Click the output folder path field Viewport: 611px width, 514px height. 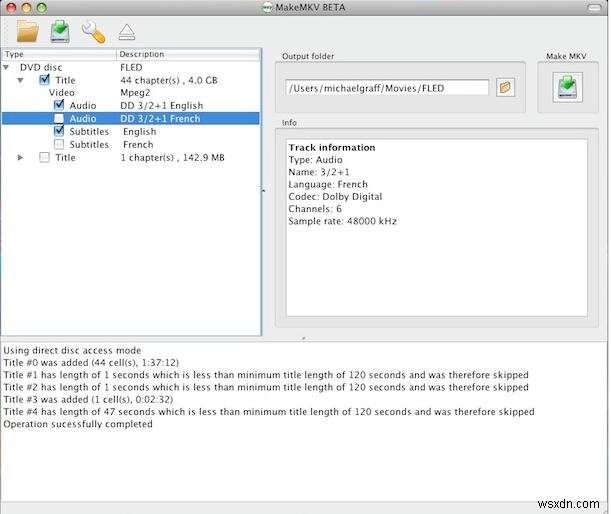387,88
